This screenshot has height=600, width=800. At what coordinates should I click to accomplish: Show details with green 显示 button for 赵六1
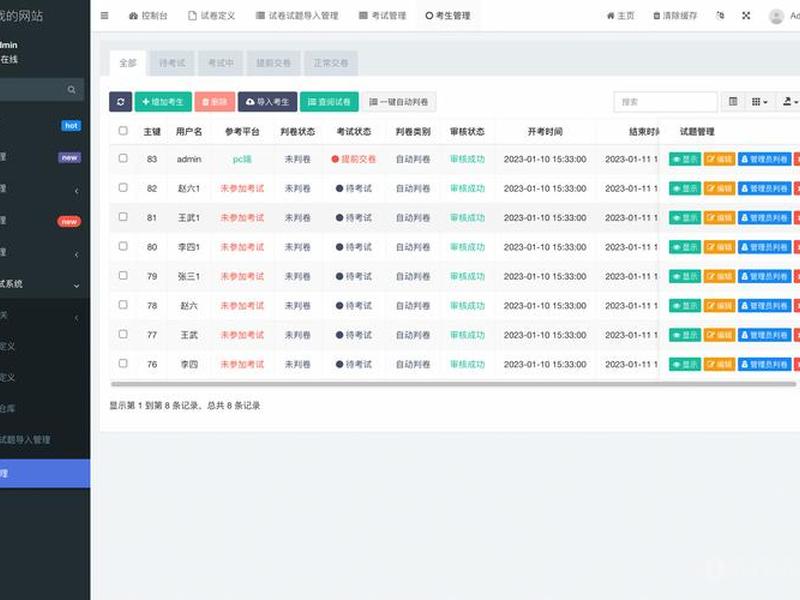coord(685,188)
